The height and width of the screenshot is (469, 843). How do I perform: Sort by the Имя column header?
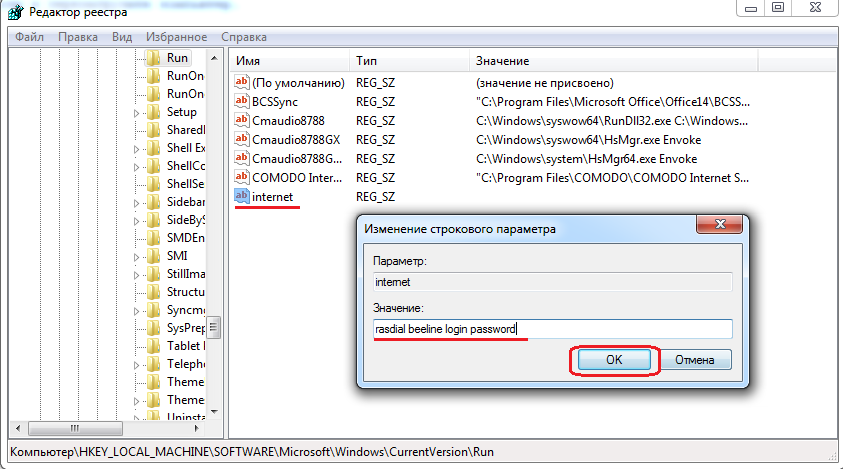[x=290, y=61]
